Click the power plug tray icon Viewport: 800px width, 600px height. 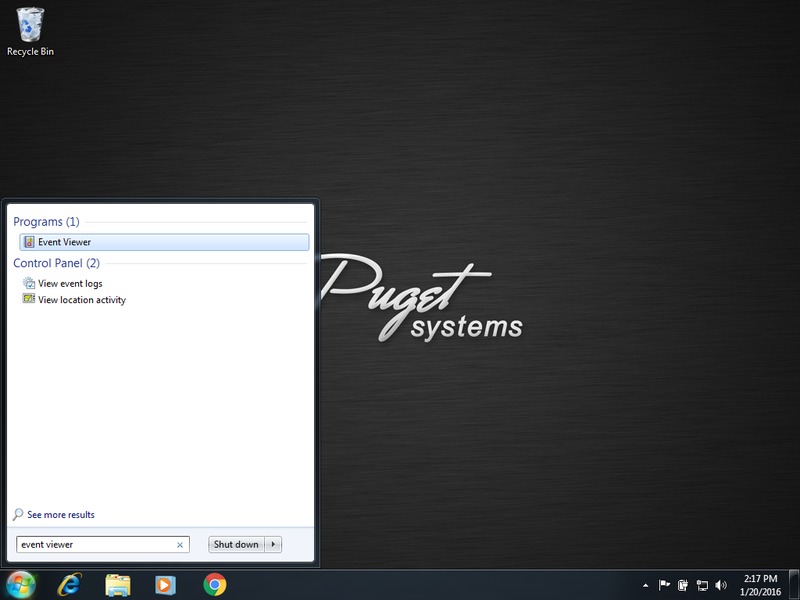point(683,585)
